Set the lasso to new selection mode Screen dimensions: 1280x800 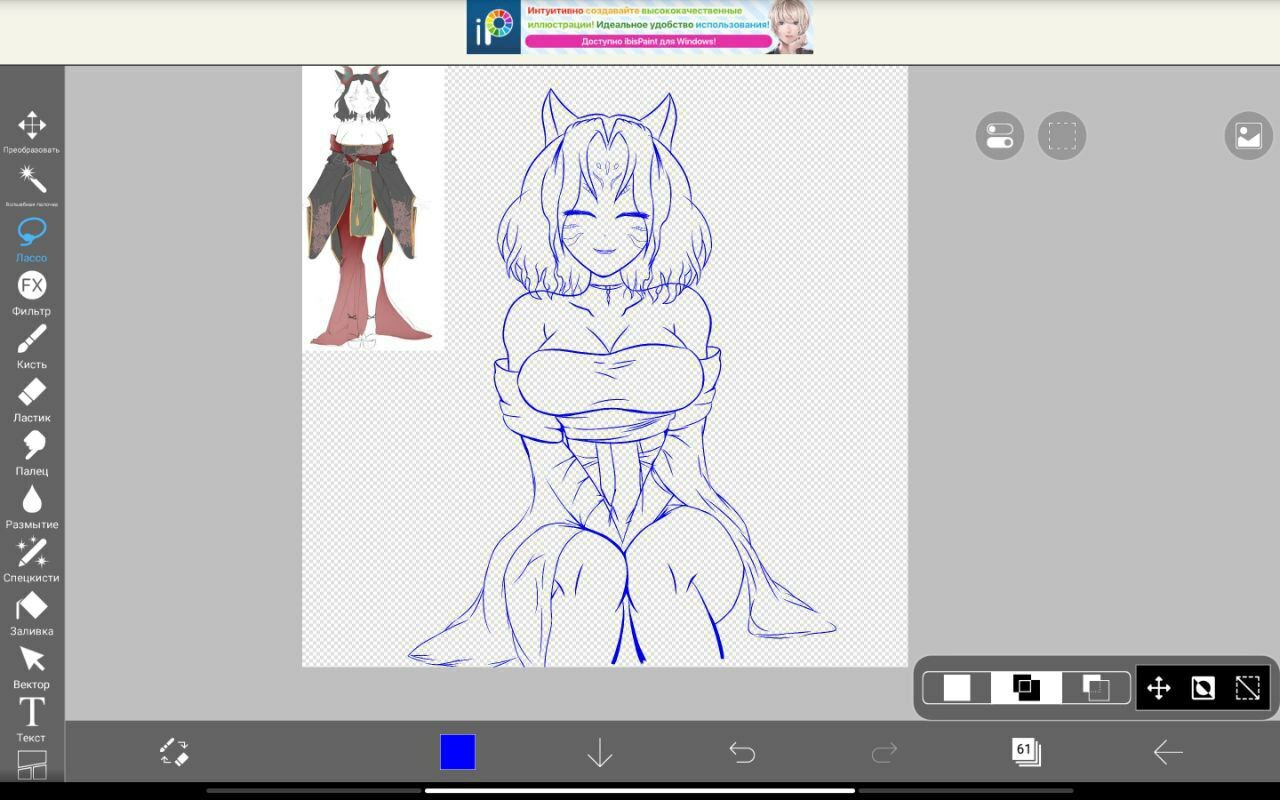pyautogui.click(x=957, y=688)
